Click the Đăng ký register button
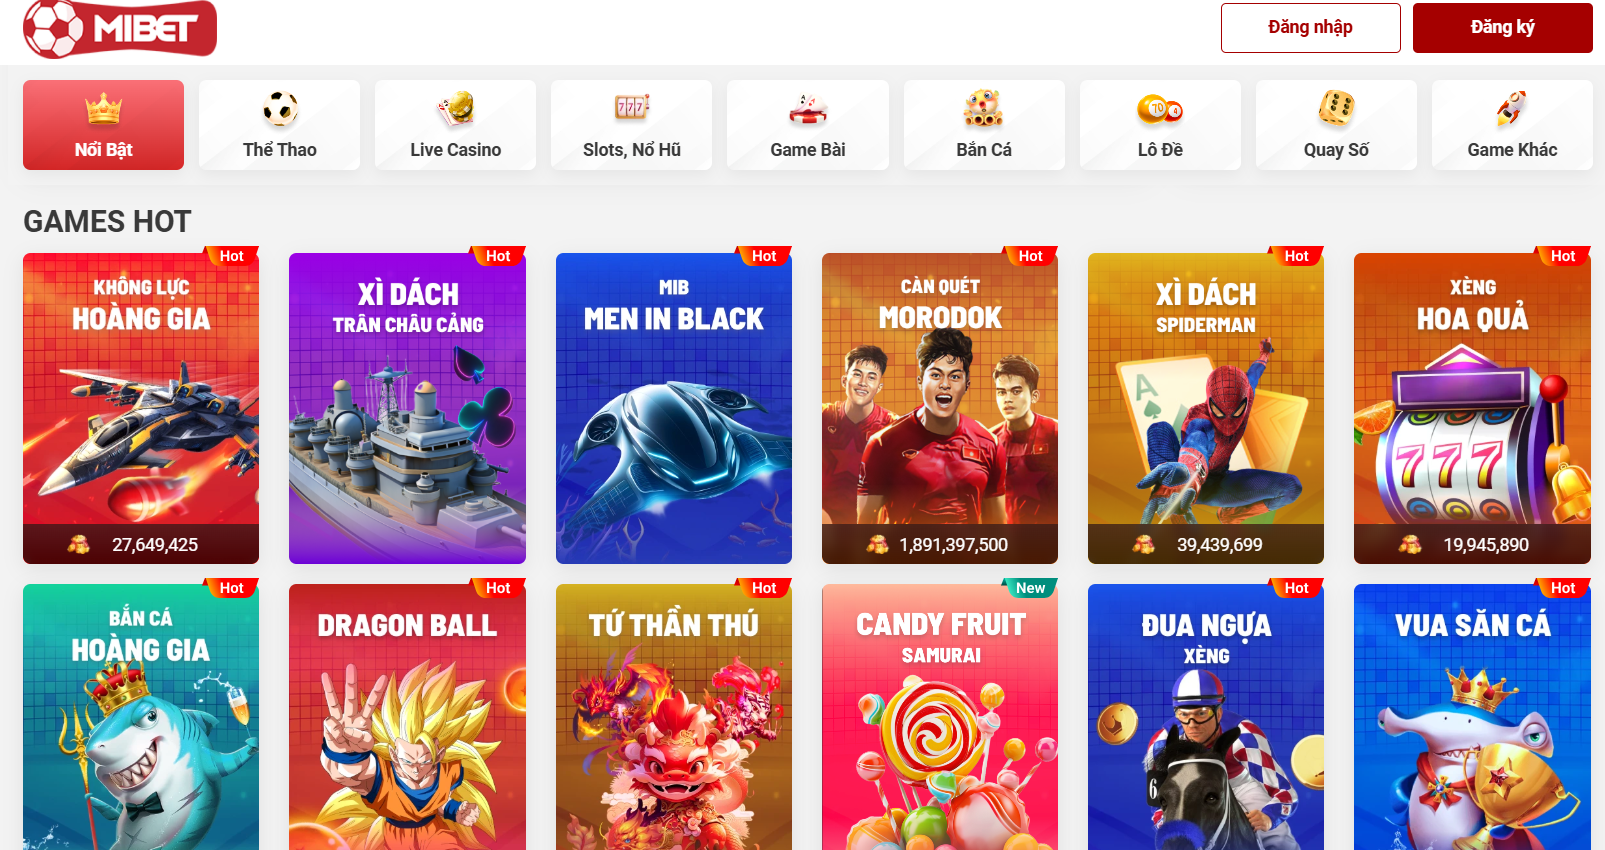The height and width of the screenshot is (850, 1605). coord(1502,28)
